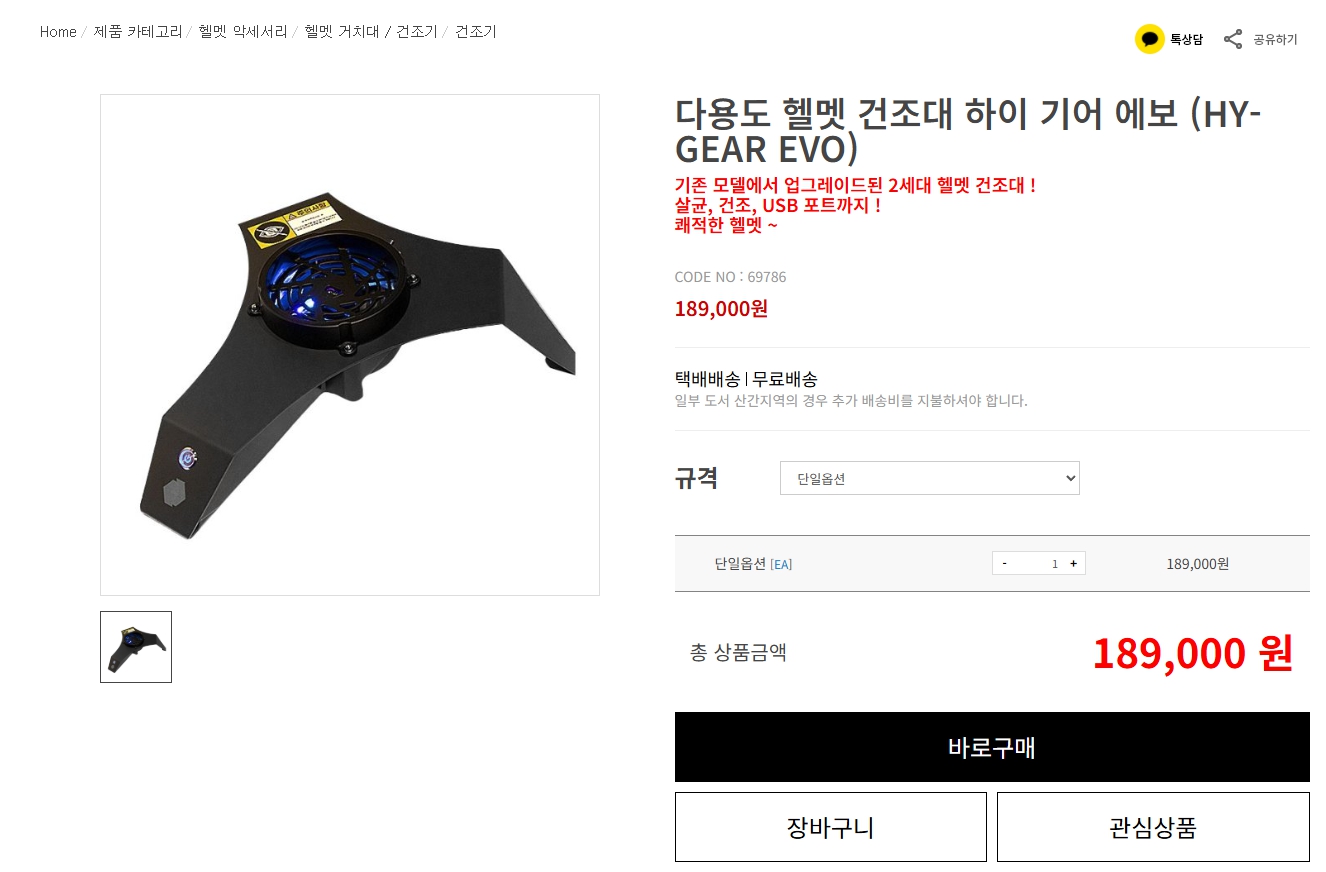Go to Home breadcrumb
The height and width of the screenshot is (872, 1326).
[x=58, y=32]
